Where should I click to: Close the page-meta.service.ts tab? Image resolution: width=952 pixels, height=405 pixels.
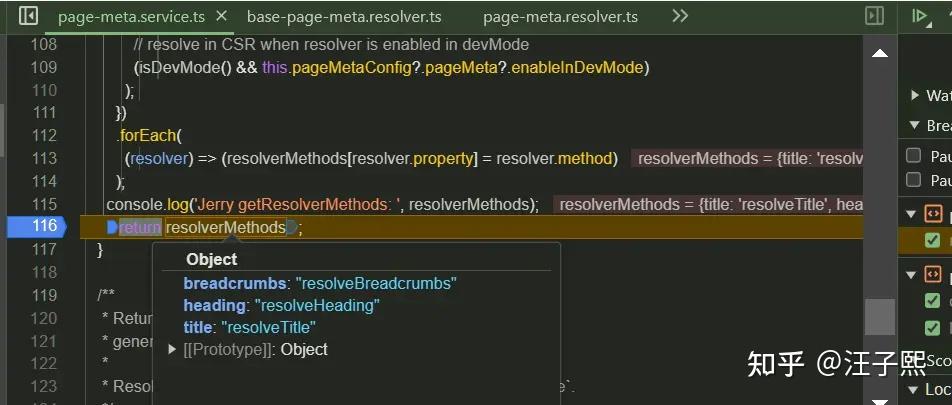[x=222, y=16]
